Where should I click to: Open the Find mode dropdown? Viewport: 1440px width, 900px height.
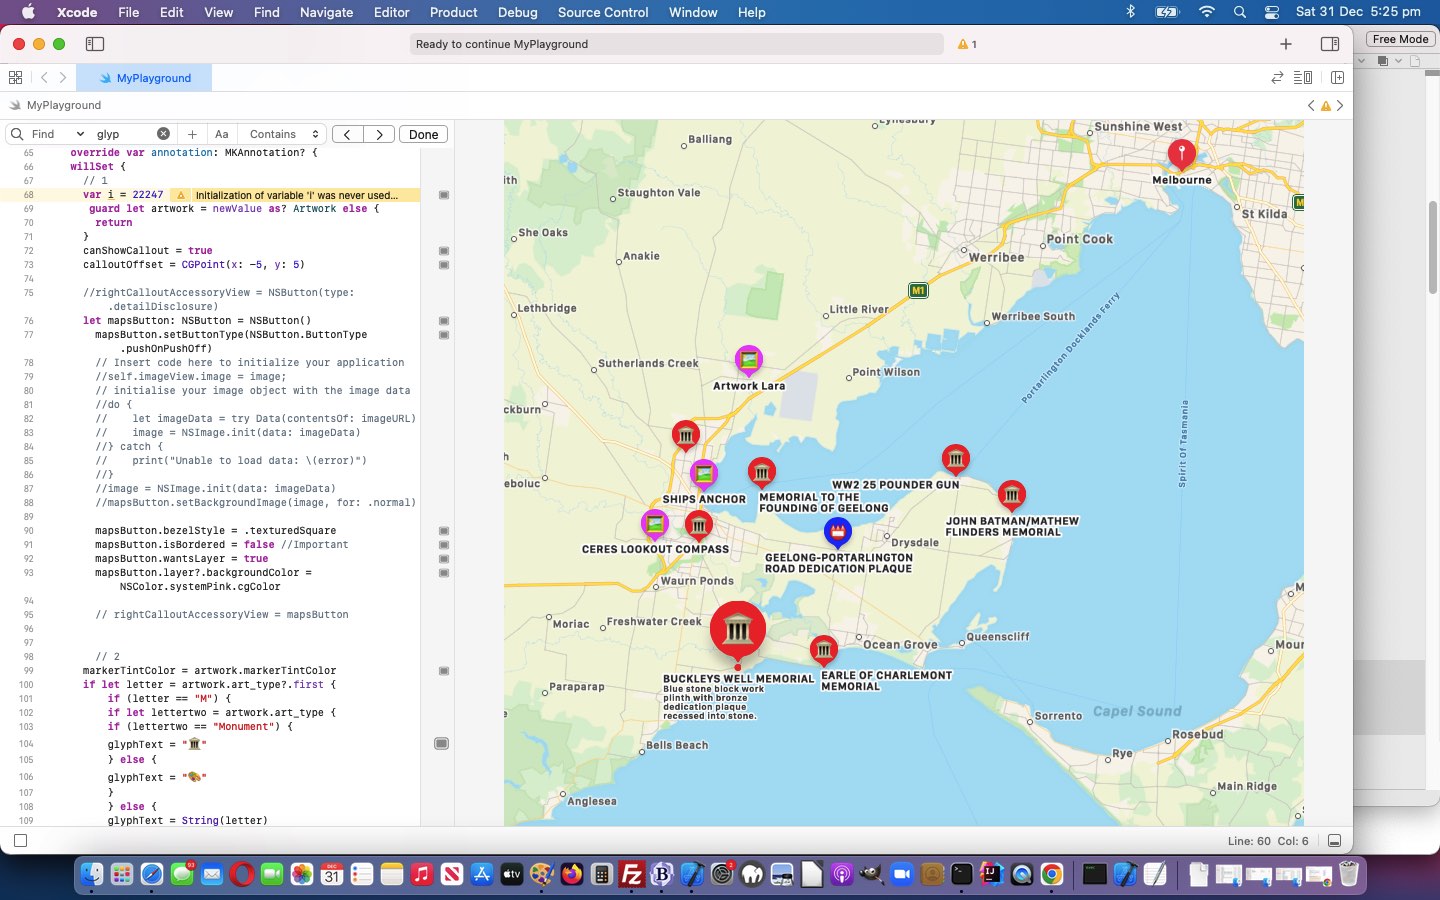[x=58, y=134]
